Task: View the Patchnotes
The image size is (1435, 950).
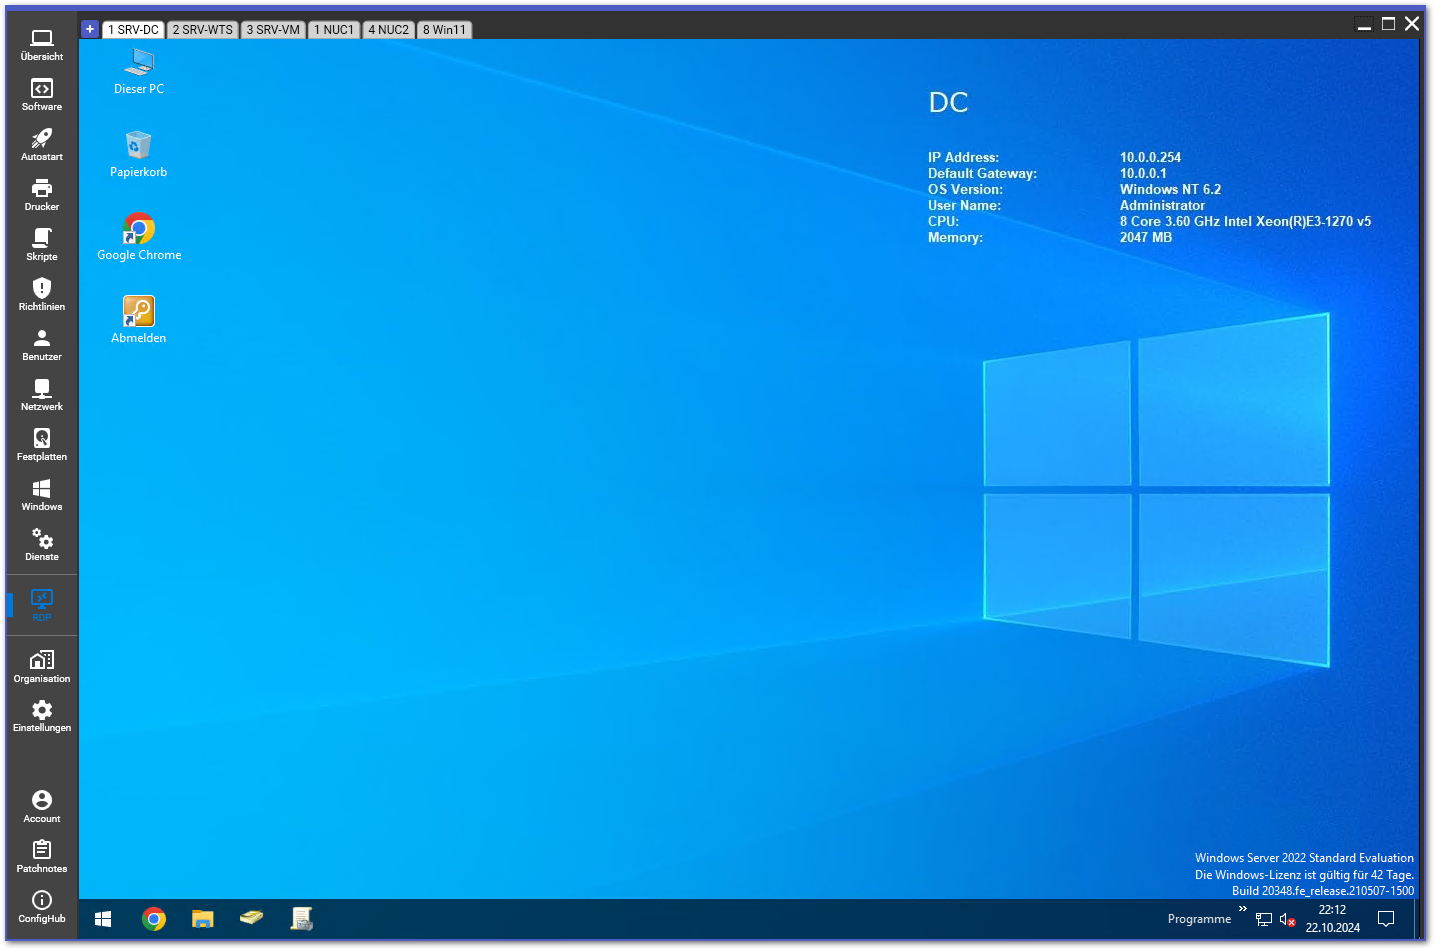Action: 42,857
